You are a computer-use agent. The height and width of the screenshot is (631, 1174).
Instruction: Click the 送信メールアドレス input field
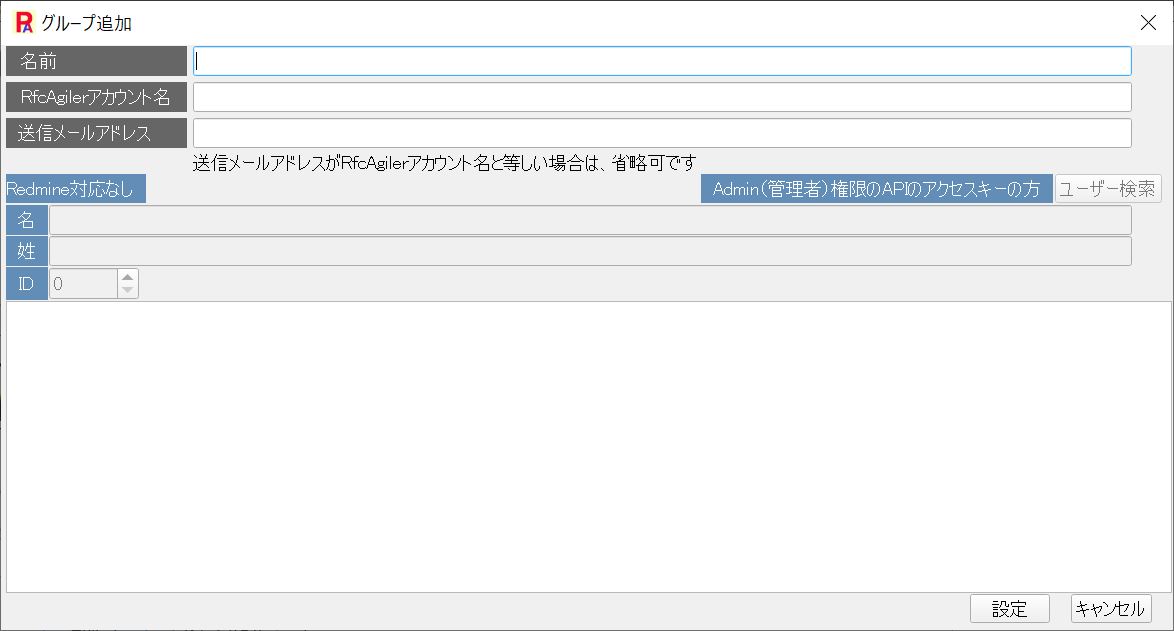pyautogui.click(x=662, y=133)
